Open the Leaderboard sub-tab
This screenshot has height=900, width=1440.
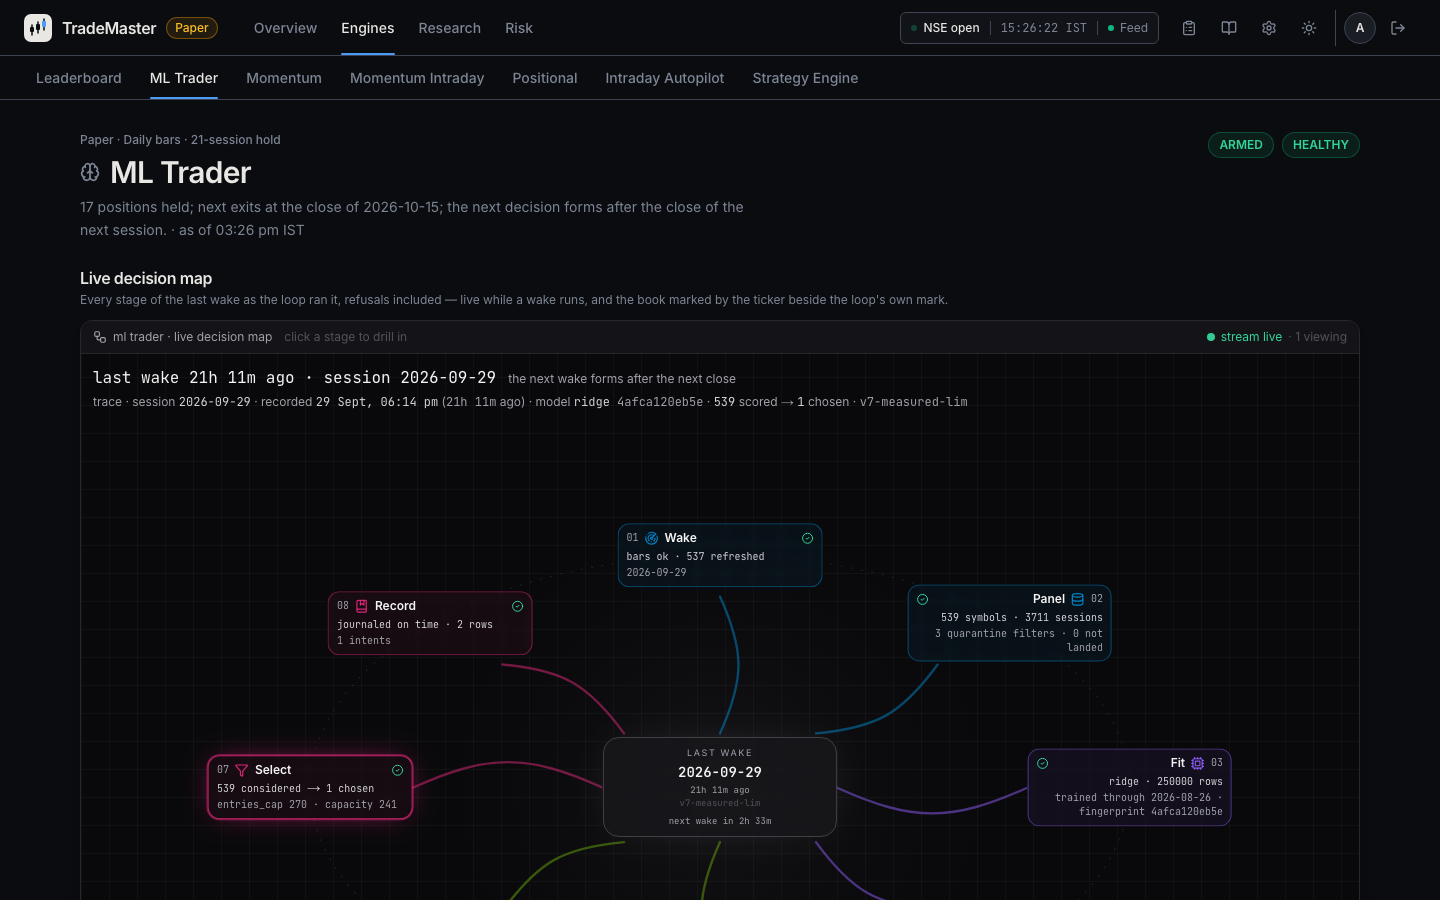tap(79, 78)
